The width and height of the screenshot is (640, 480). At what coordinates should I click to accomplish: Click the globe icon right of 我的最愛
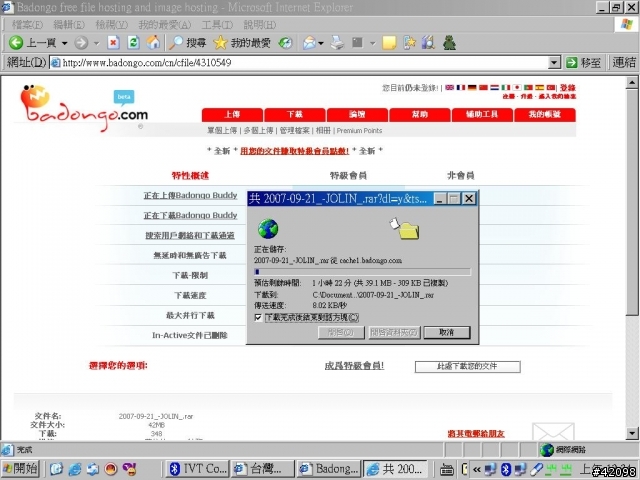[285, 42]
